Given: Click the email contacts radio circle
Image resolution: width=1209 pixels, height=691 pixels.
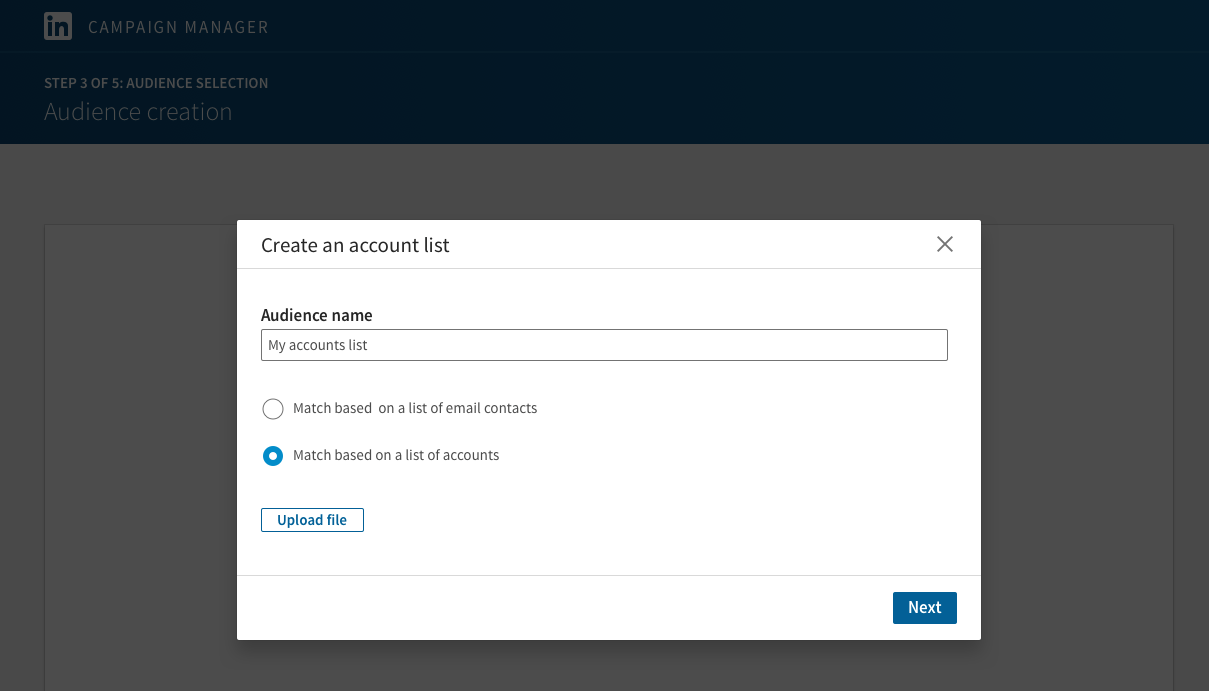Looking at the screenshot, I should pos(273,408).
